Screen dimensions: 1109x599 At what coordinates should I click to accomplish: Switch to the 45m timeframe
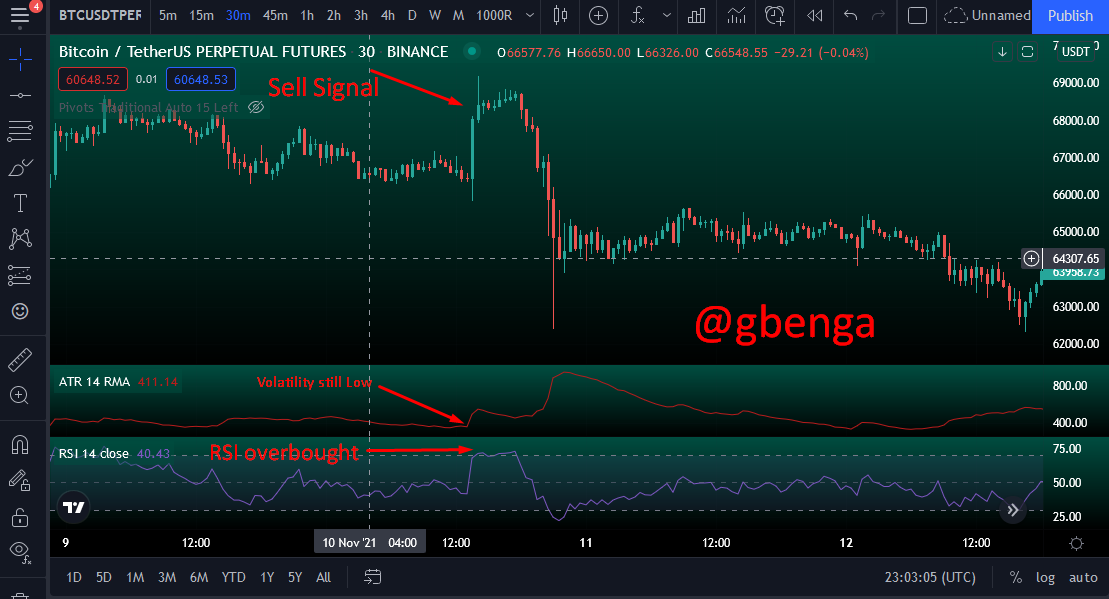click(275, 16)
